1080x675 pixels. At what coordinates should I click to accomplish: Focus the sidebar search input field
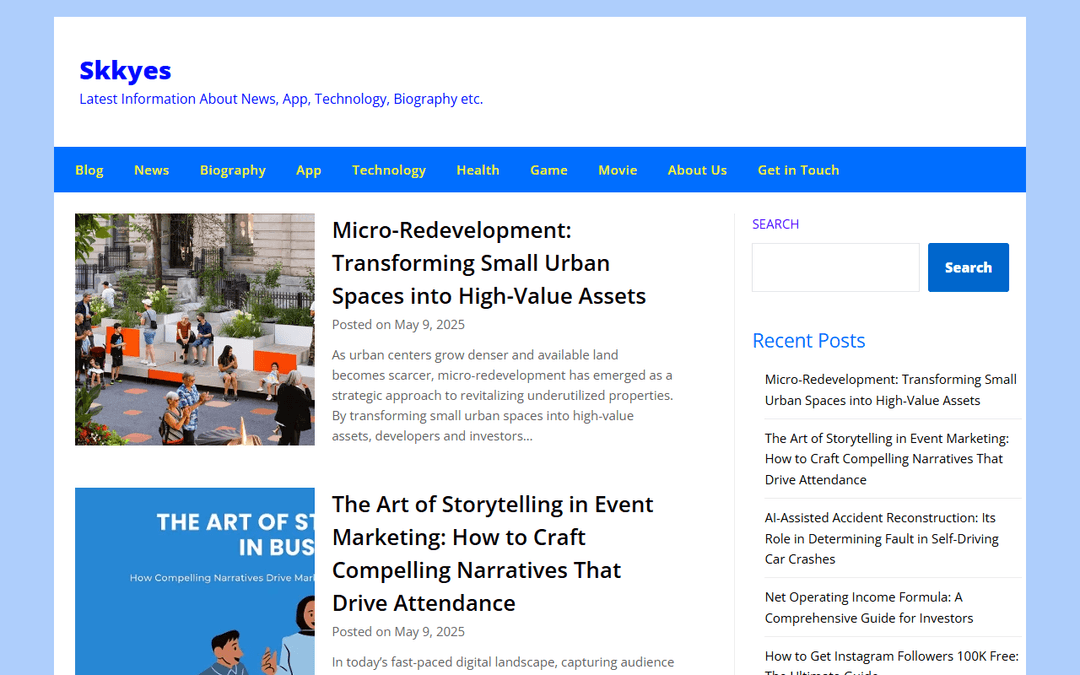(x=835, y=267)
